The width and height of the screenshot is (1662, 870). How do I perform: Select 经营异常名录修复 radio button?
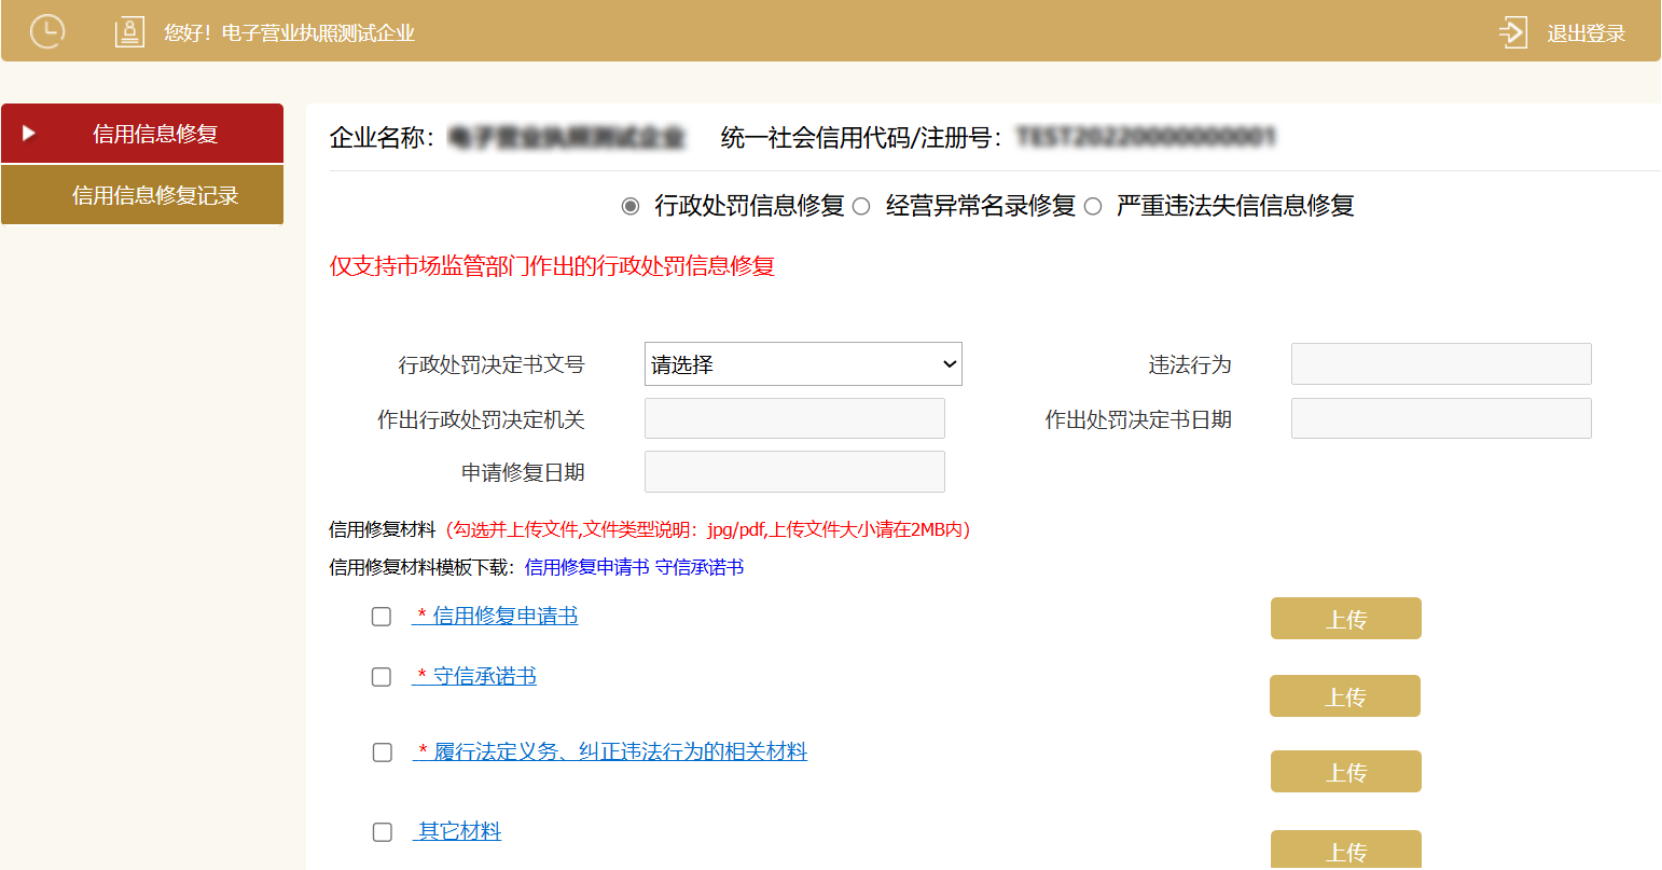click(861, 206)
